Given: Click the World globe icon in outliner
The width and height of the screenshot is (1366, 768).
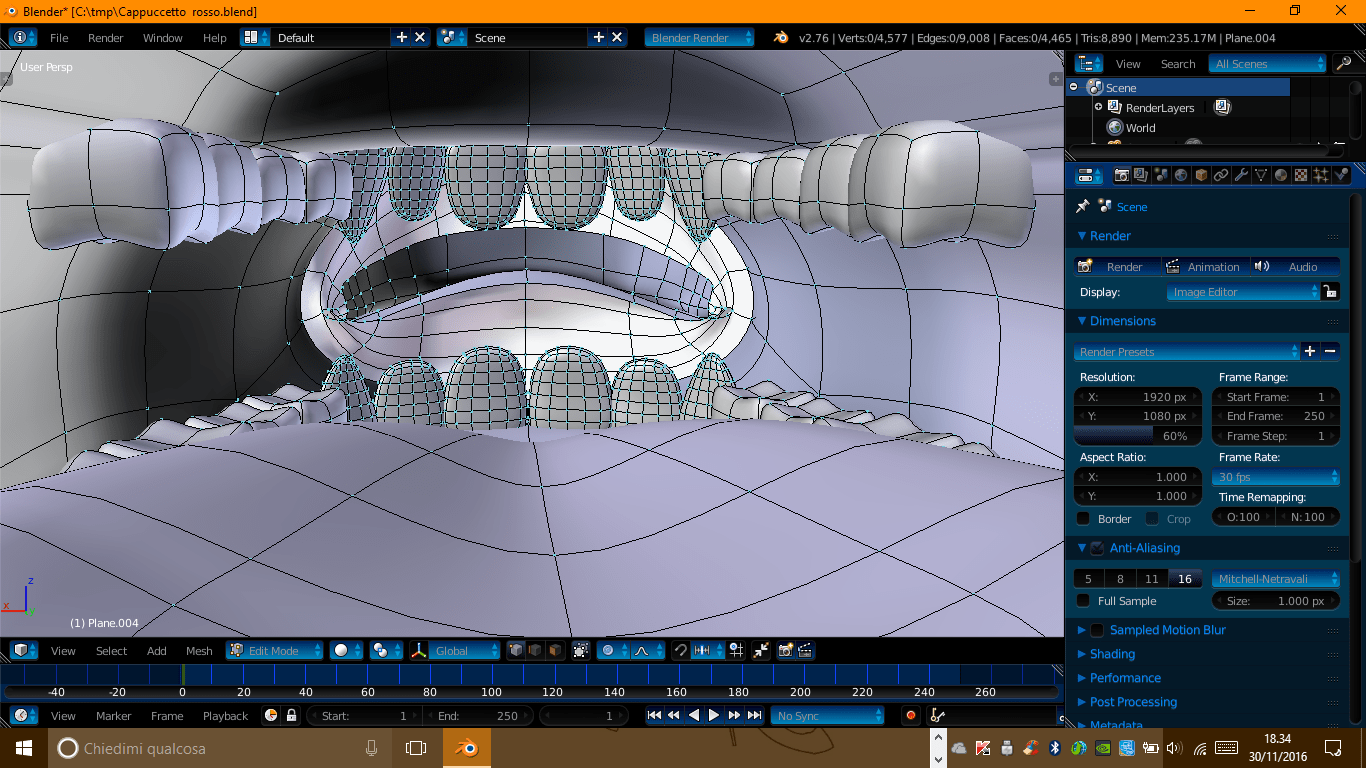Looking at the screenshot, I should (1115, 128).
